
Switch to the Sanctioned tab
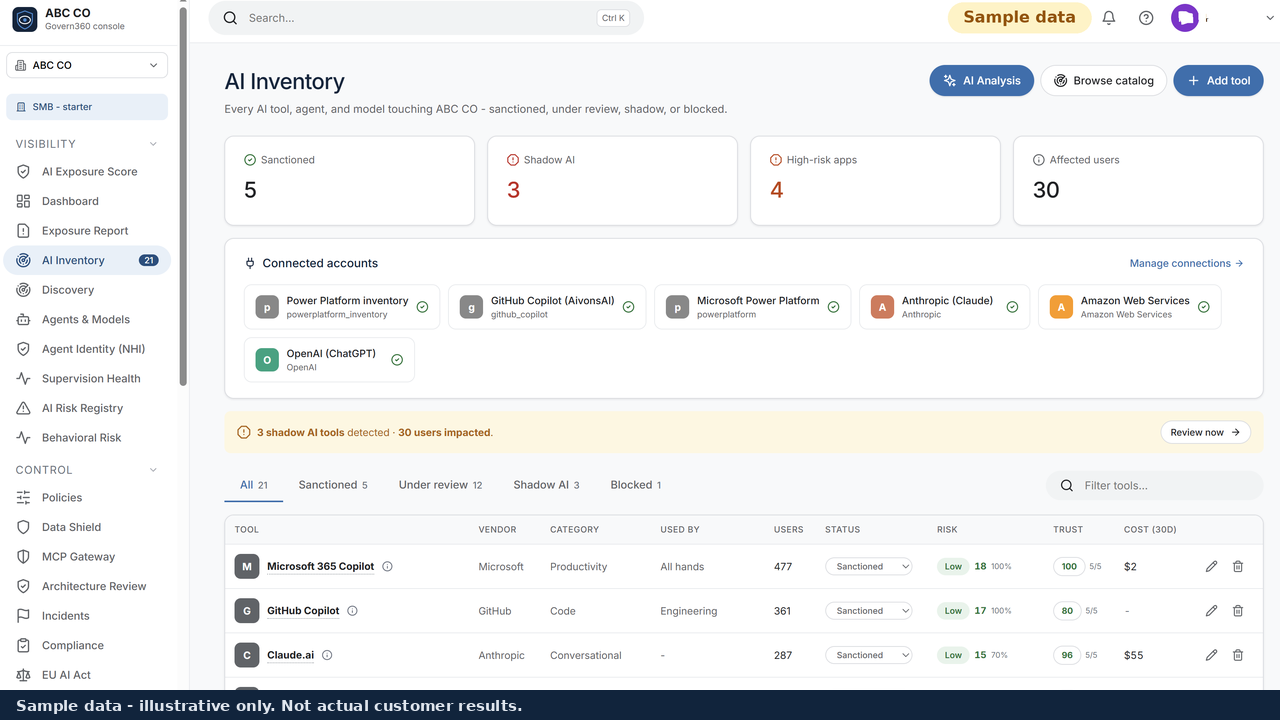click(x=333, y=485)
